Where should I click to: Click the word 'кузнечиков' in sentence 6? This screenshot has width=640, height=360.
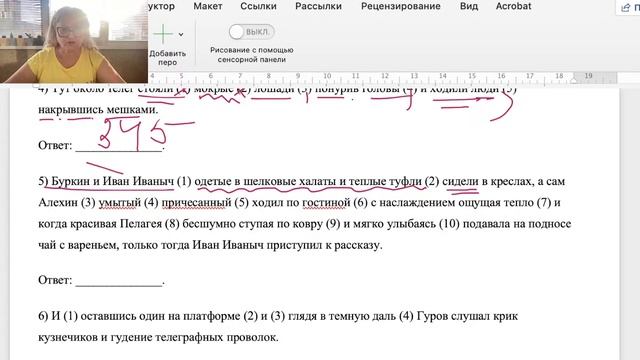tap(67, 338)
